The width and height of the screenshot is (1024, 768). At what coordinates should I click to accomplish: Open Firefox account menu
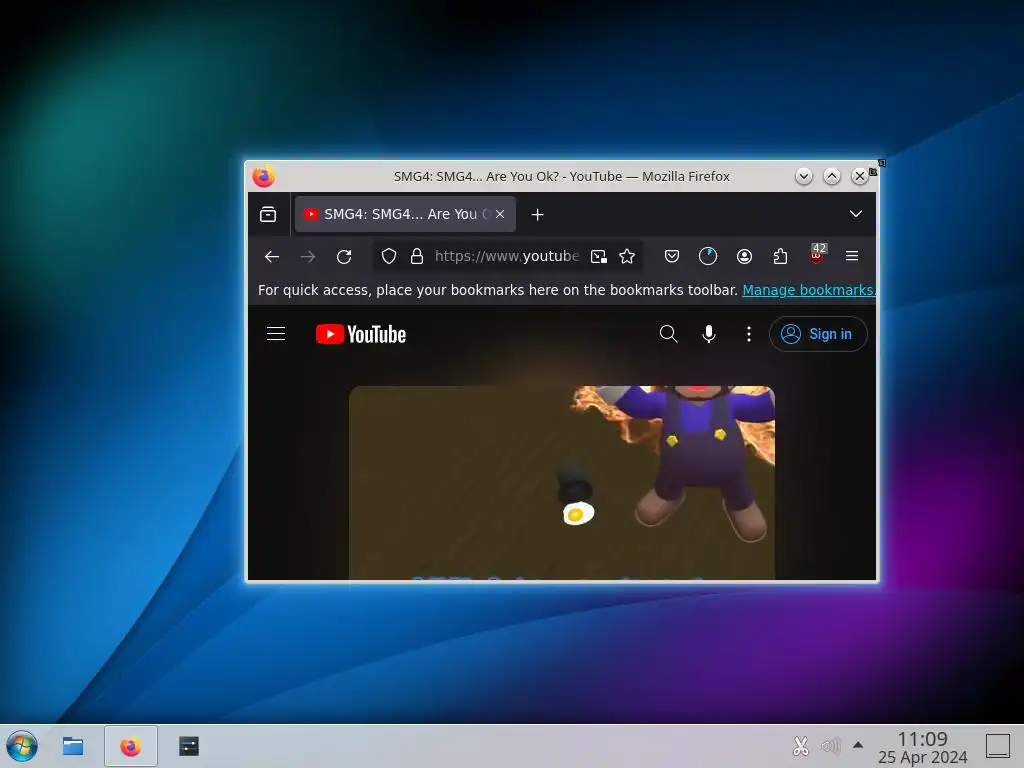tap(744, 257)
